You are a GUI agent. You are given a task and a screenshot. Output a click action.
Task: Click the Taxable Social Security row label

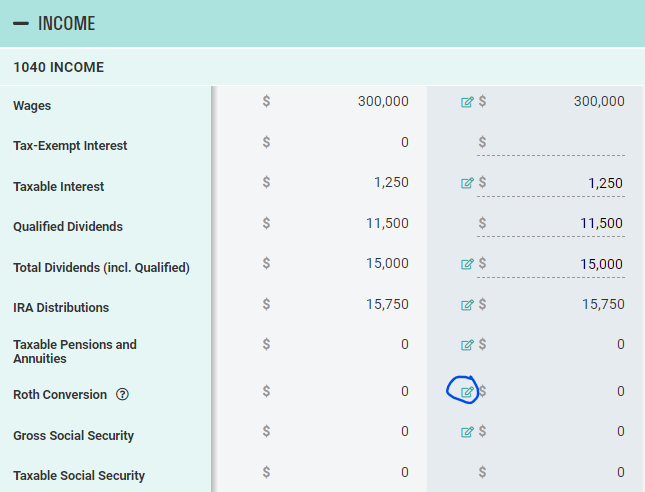tap(79, 476)
